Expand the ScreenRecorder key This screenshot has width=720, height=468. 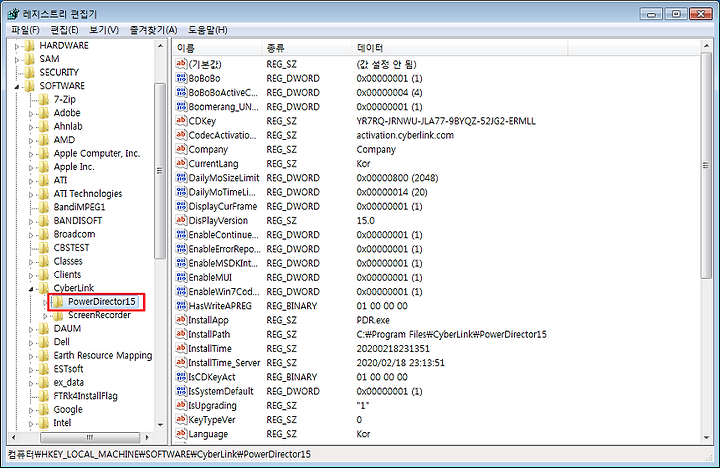tap(45, 316)
